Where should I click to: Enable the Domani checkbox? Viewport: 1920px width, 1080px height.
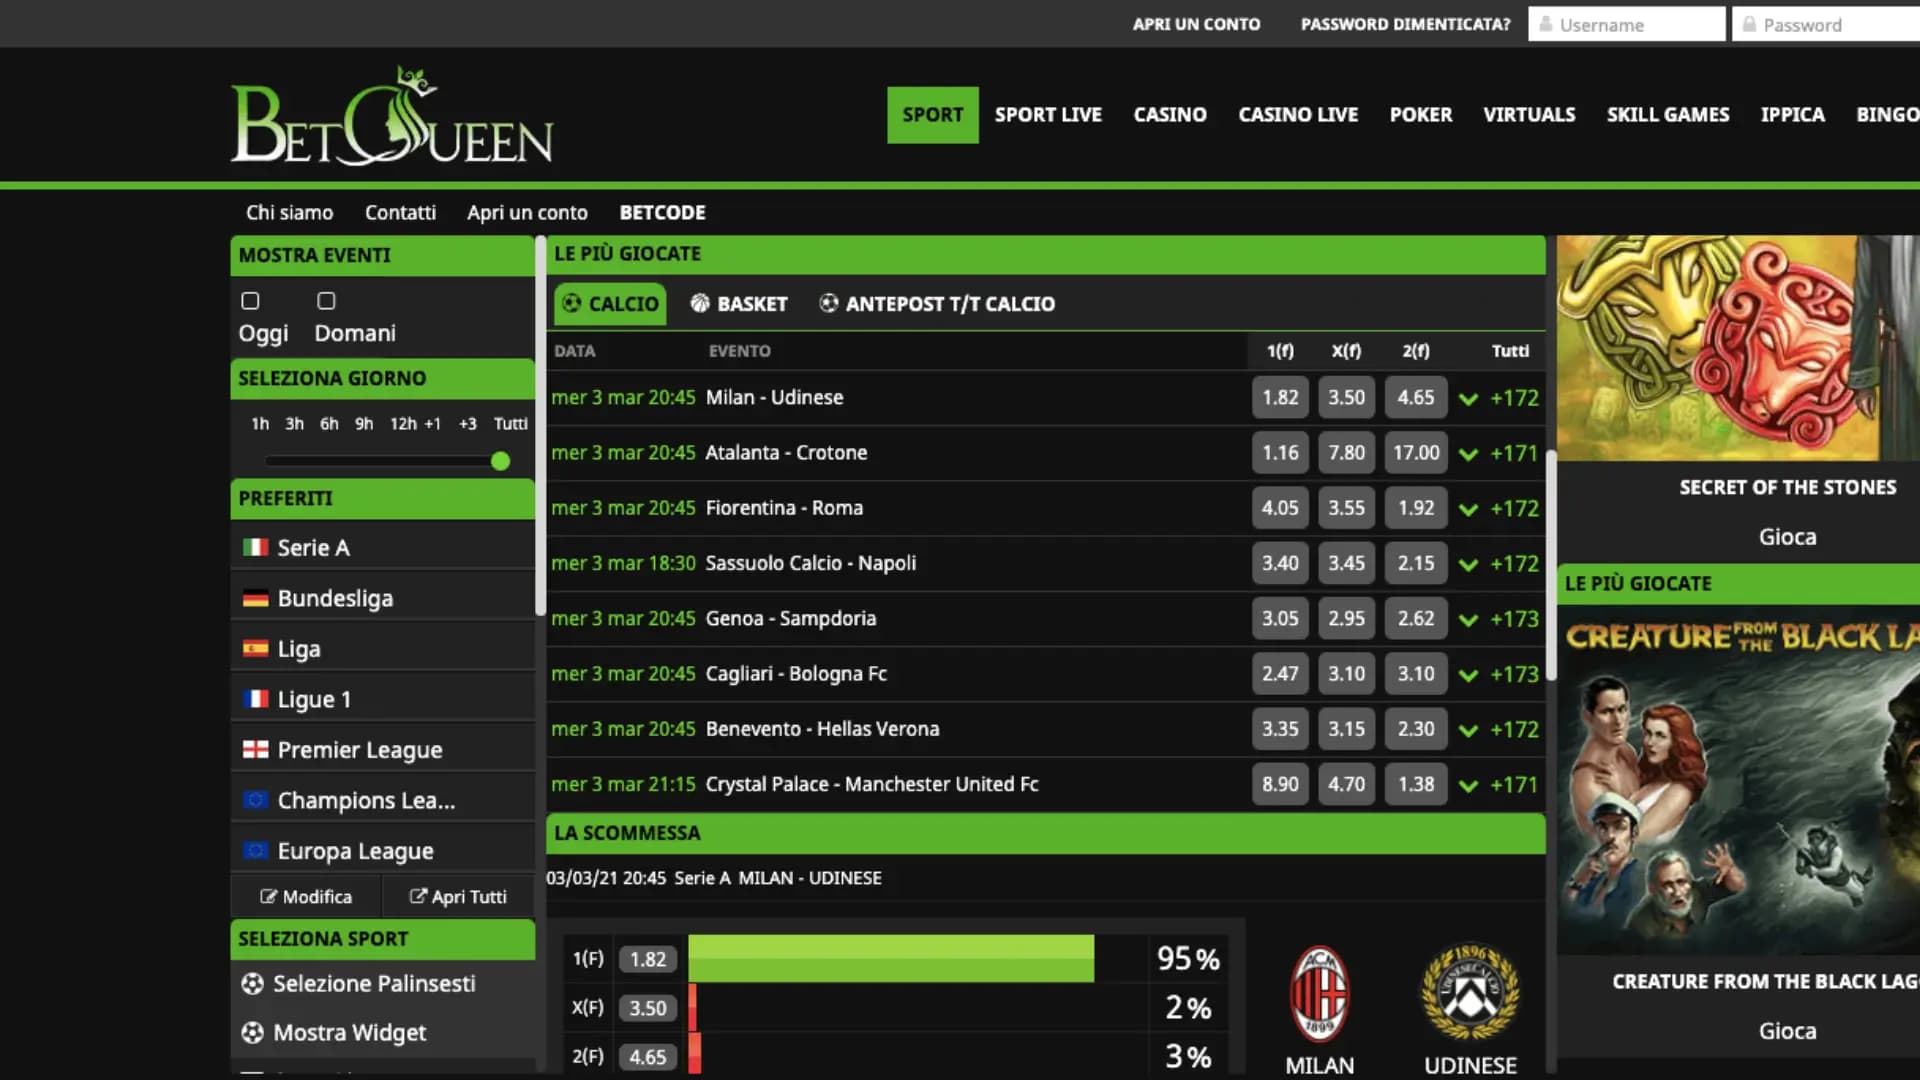[x=326, y=300]
